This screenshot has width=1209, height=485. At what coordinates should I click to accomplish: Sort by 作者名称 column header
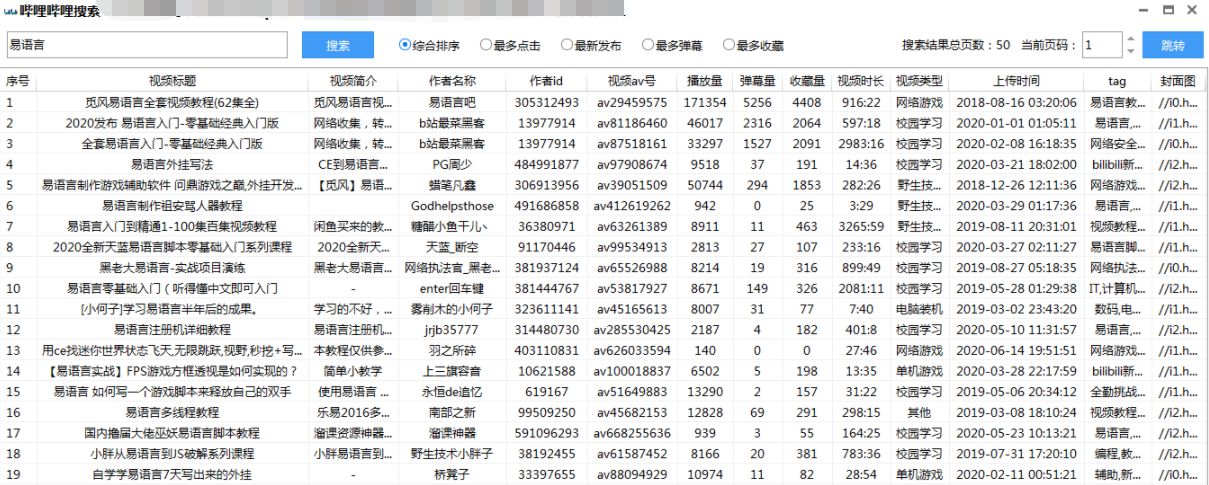click(x=452, y=81)
